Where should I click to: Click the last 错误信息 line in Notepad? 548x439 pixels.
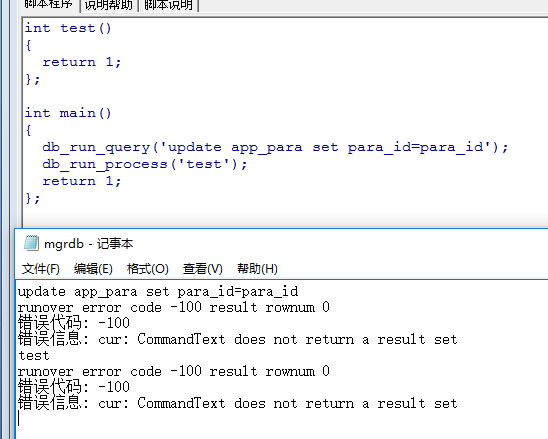(237, 403)
